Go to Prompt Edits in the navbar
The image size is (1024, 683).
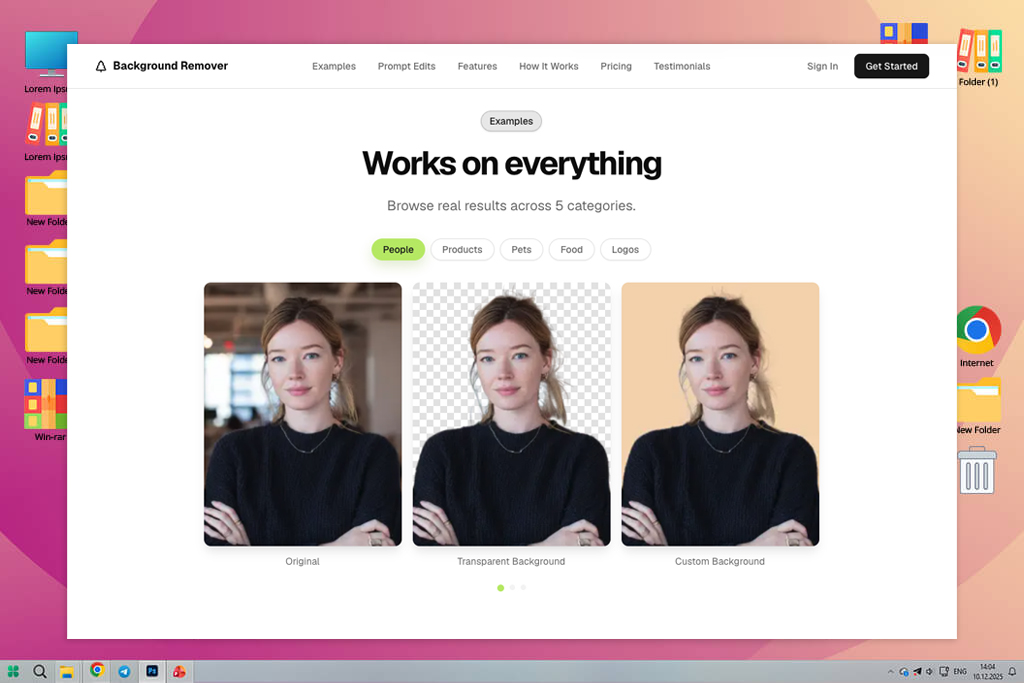(x=406, y=66)
